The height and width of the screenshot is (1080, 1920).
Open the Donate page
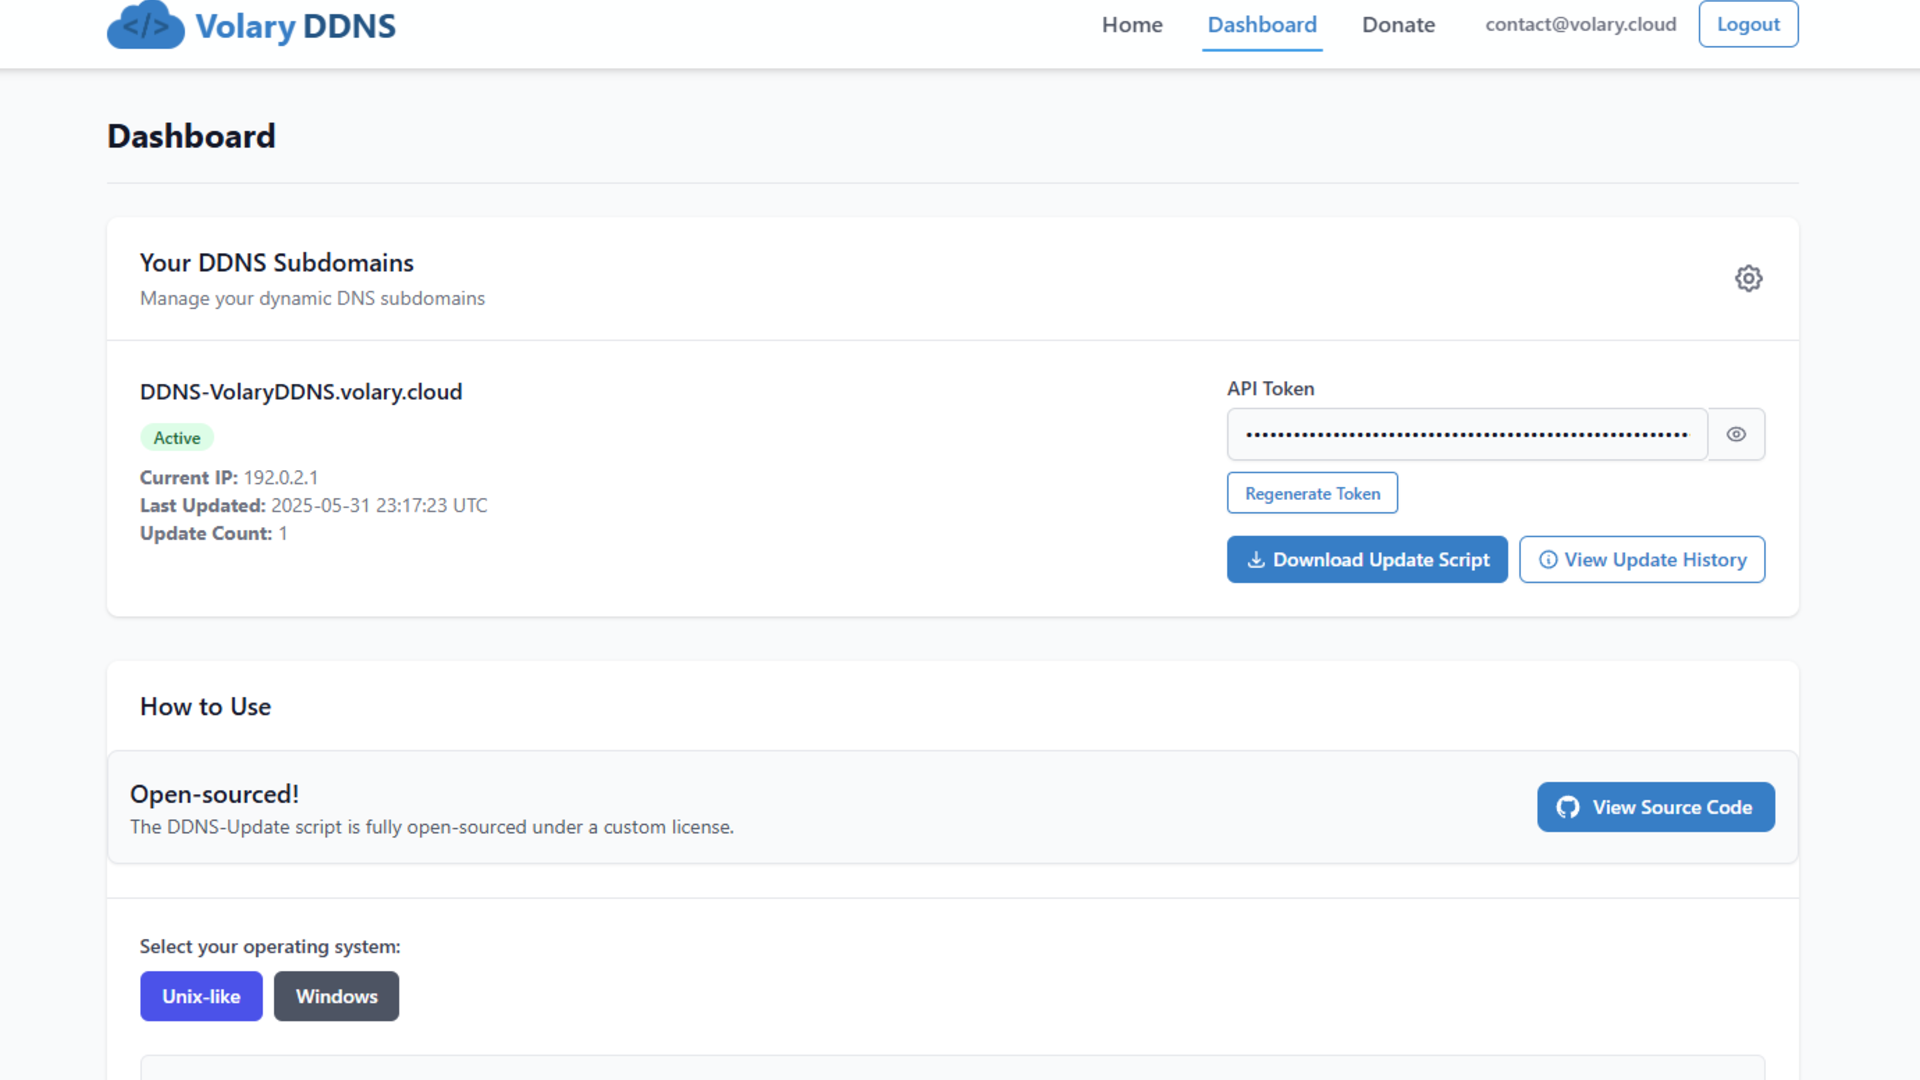[1398, 25]
